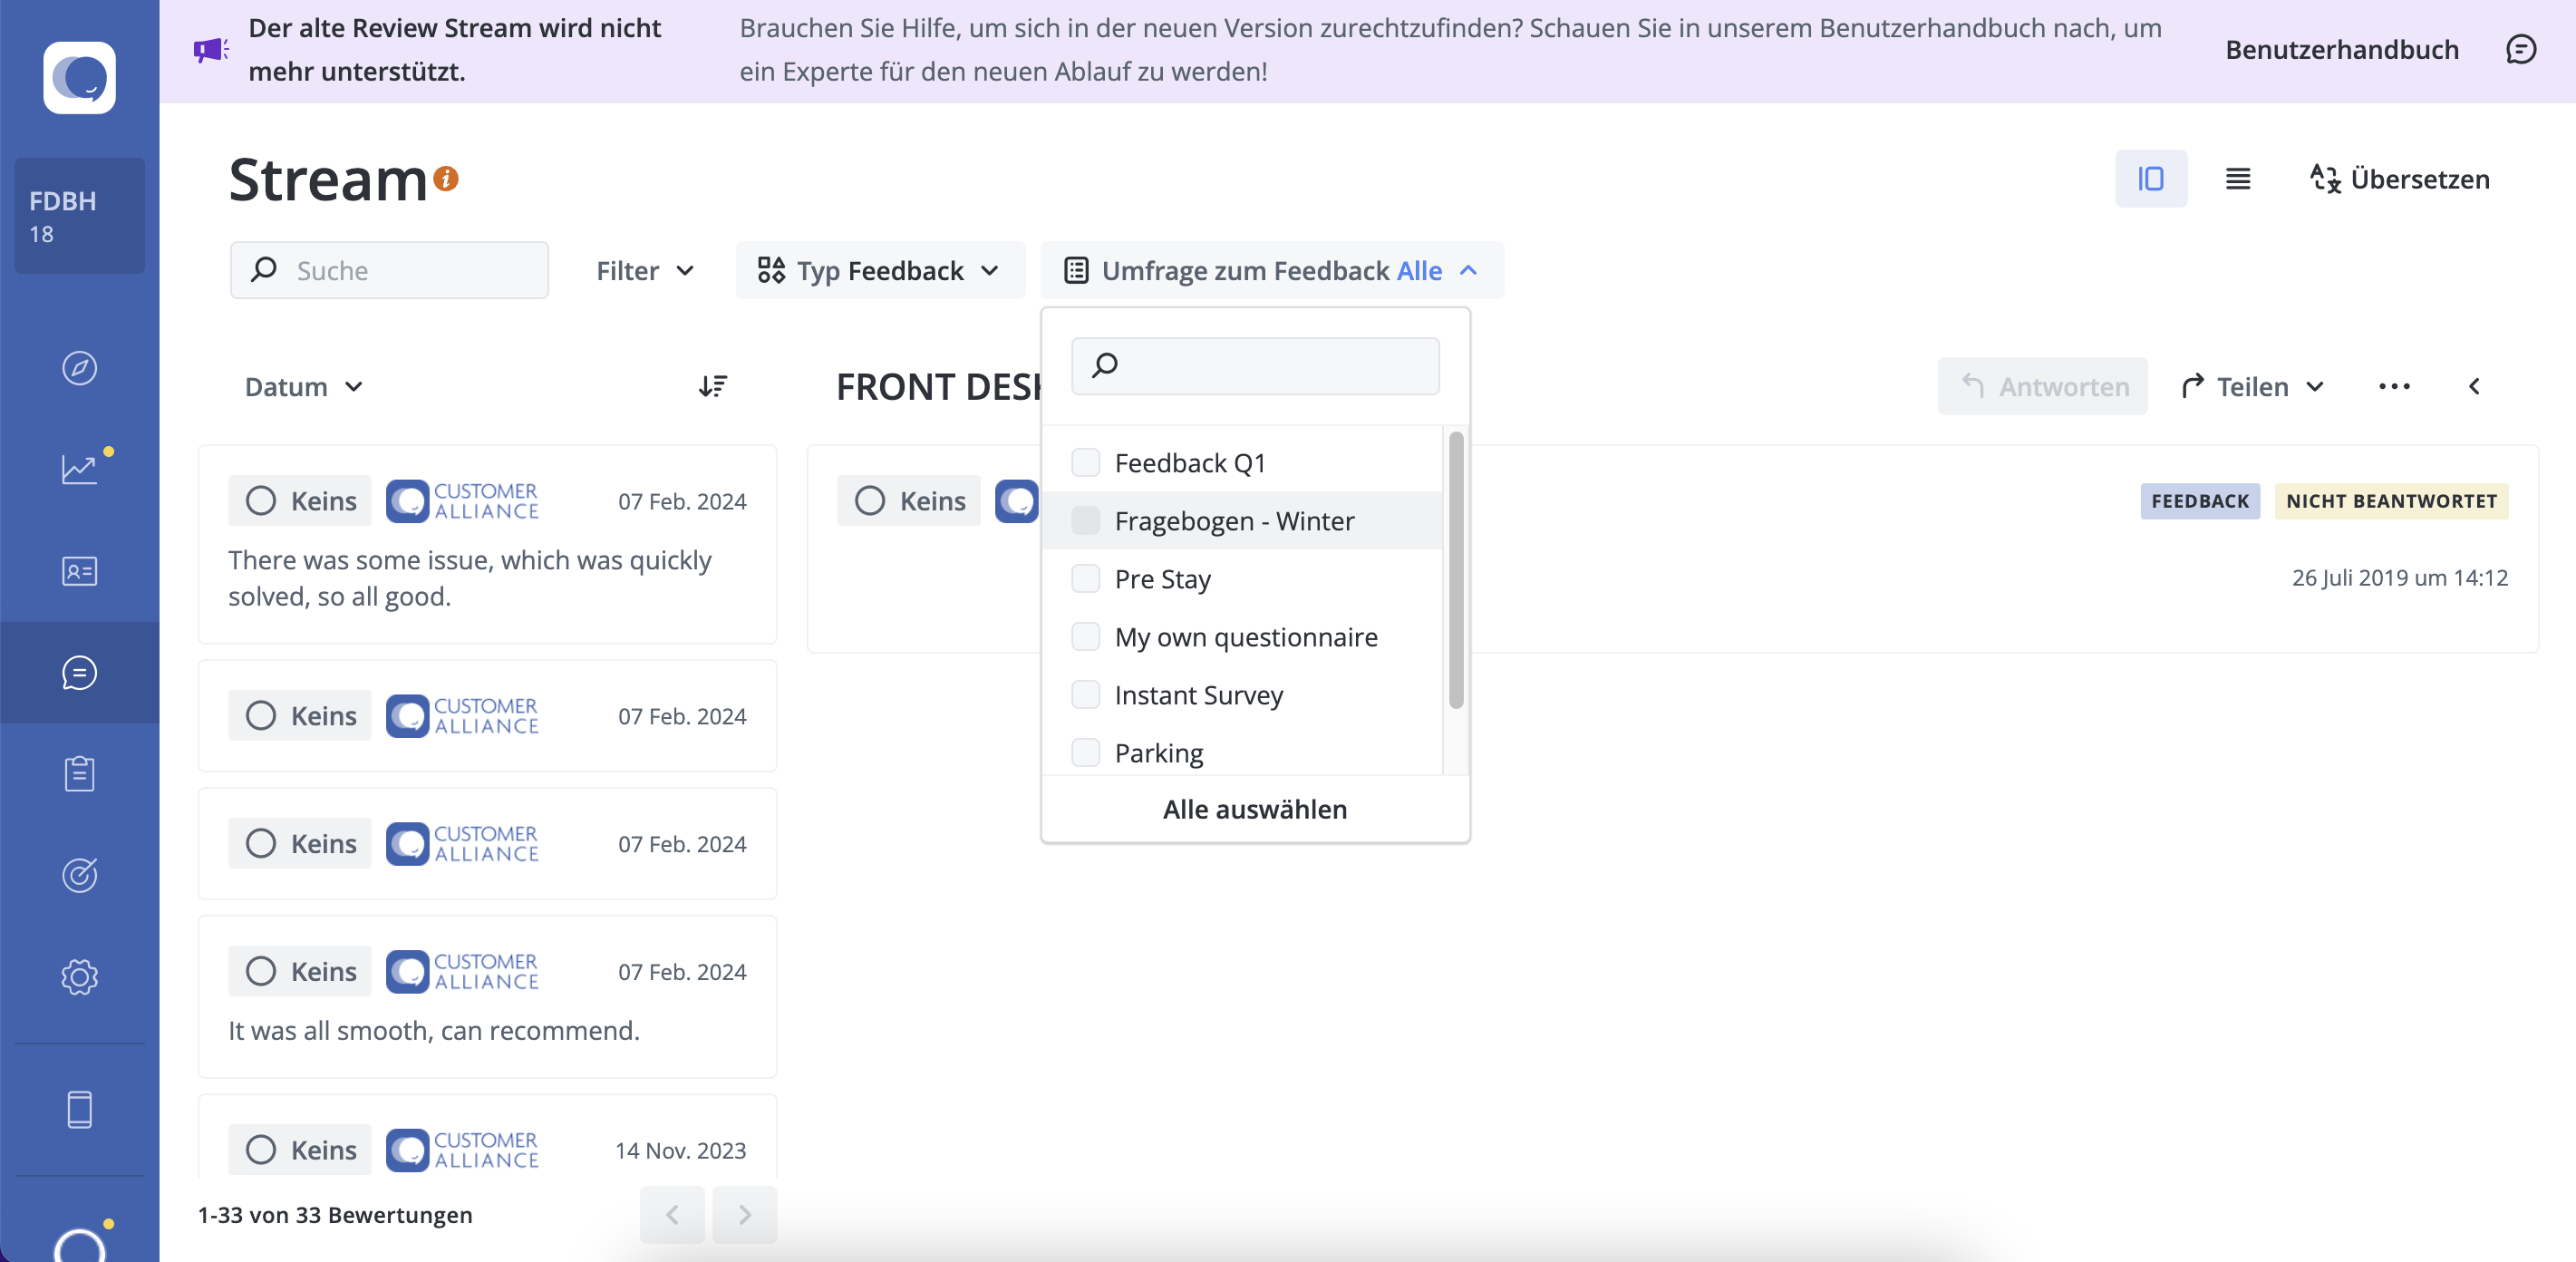Collapse detail panel with left chevron
The image size is (2576, 1262).
2474,386
